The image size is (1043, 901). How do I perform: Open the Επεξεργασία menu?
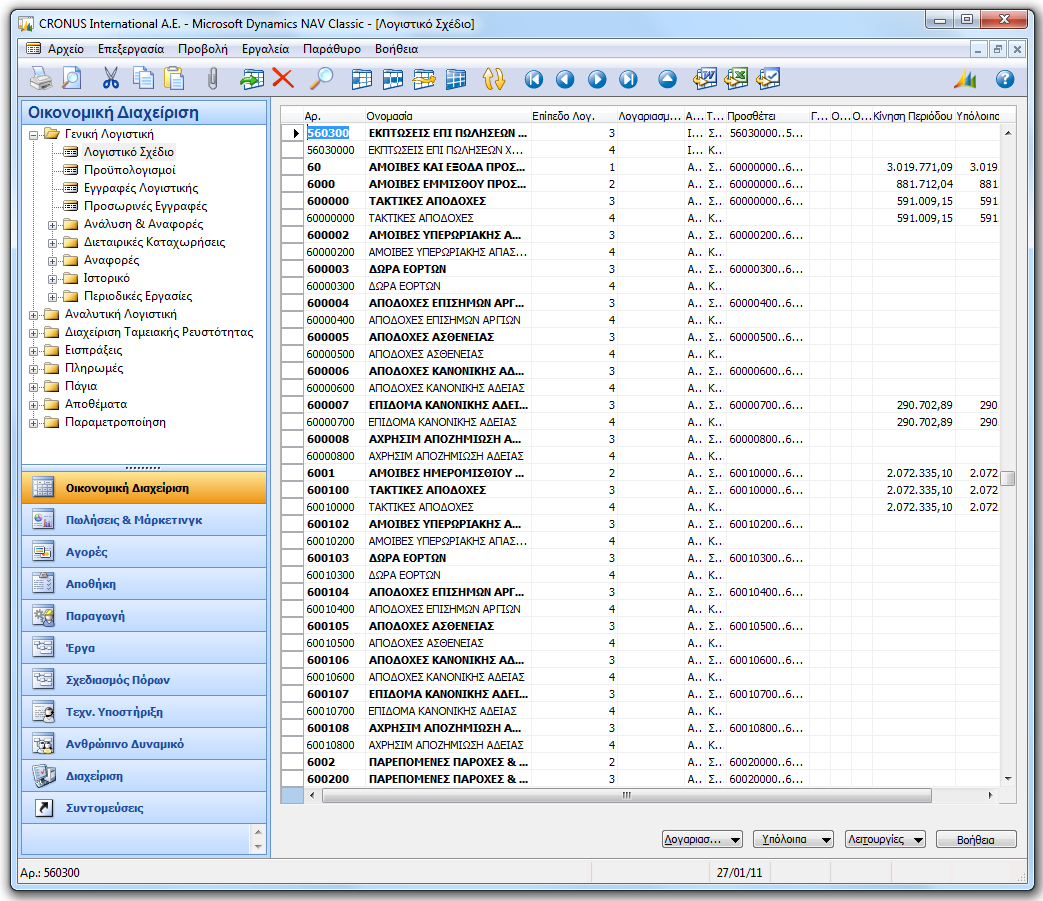point(131,49)
